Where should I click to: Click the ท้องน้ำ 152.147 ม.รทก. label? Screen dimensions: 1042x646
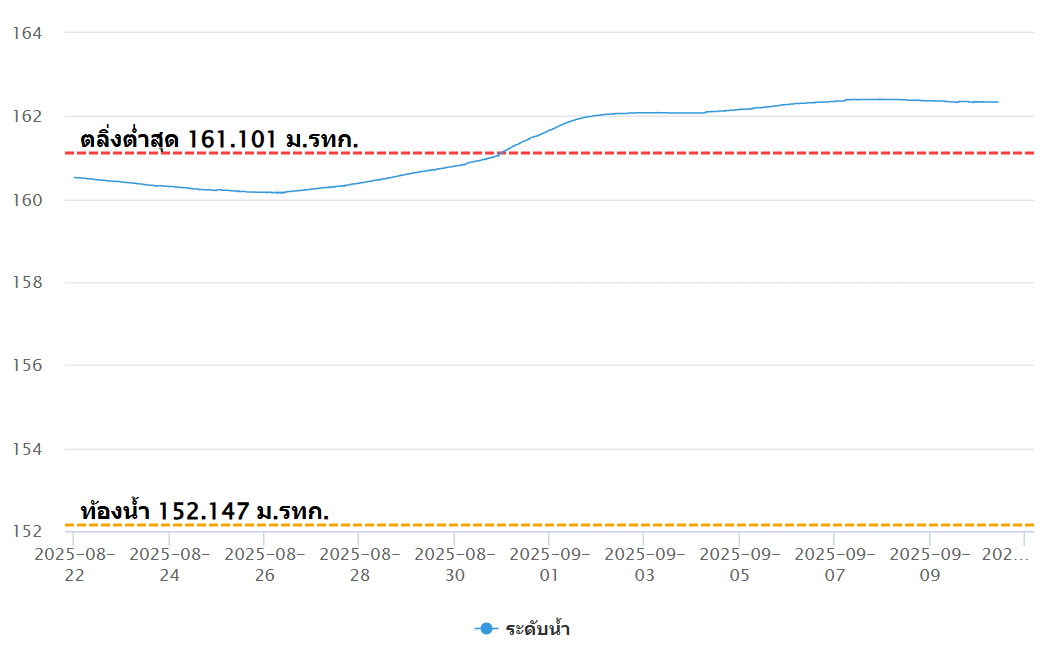(x=204, y=511)
